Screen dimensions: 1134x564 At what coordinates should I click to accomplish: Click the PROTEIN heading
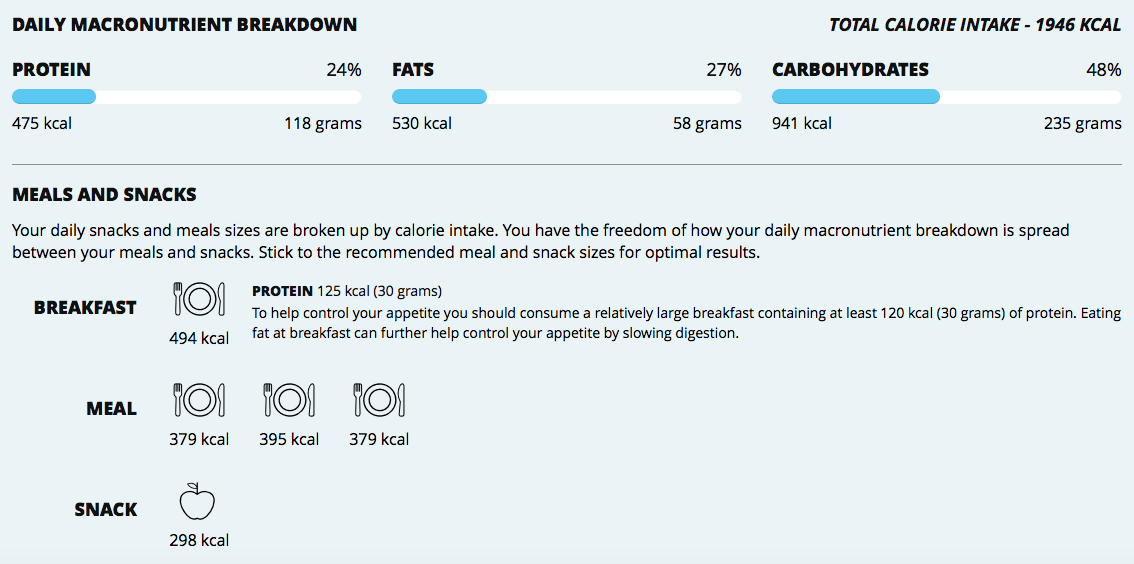(x=51, y=70)
